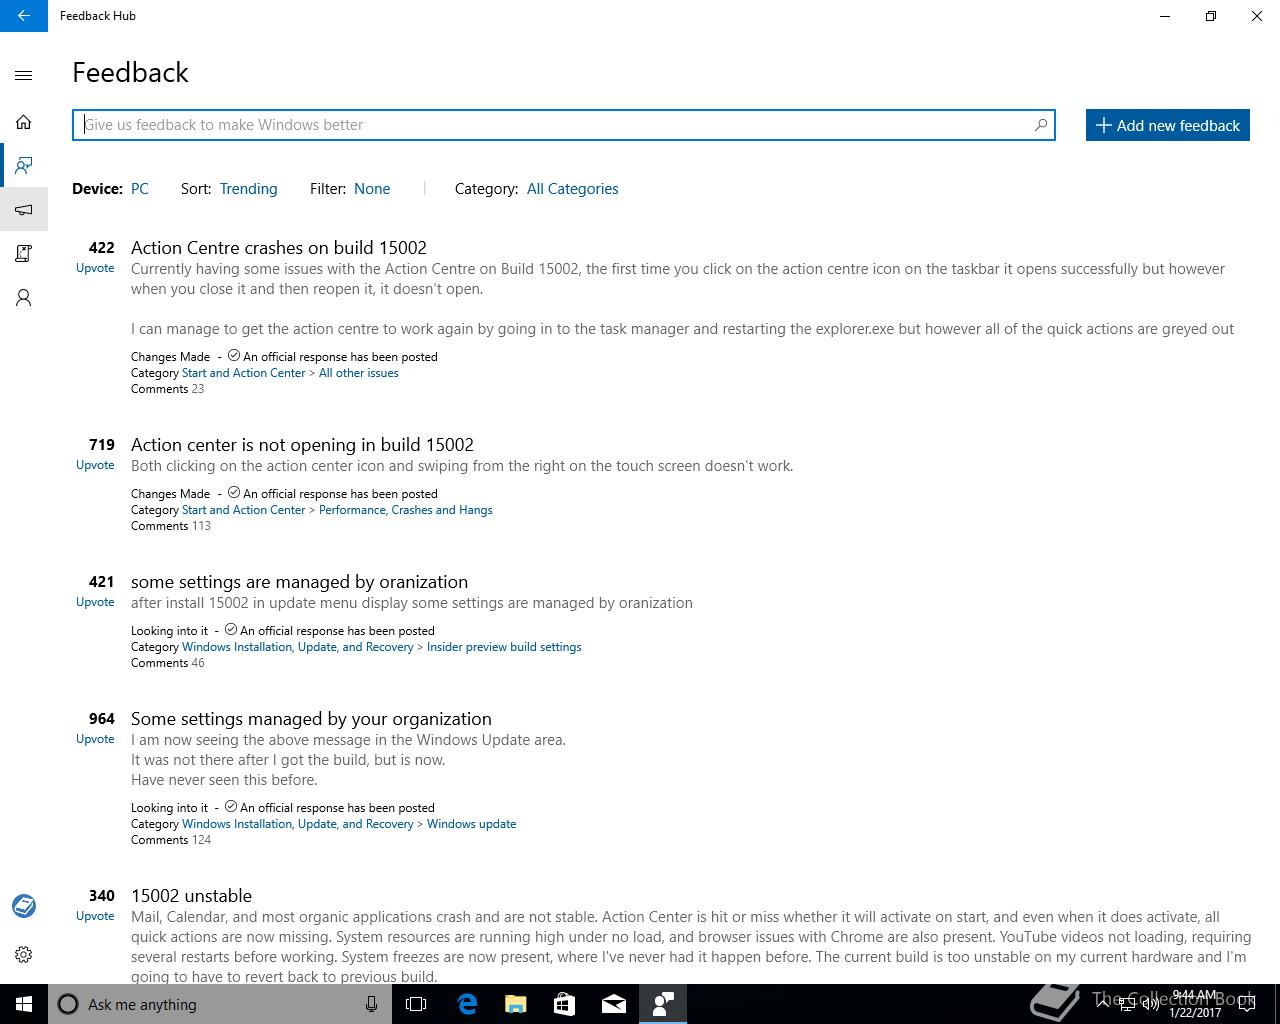The image size is (1280, 1024).
Task: Click 'Start and Action Center' link above Comments 113
Action: [x=243, y=510]
